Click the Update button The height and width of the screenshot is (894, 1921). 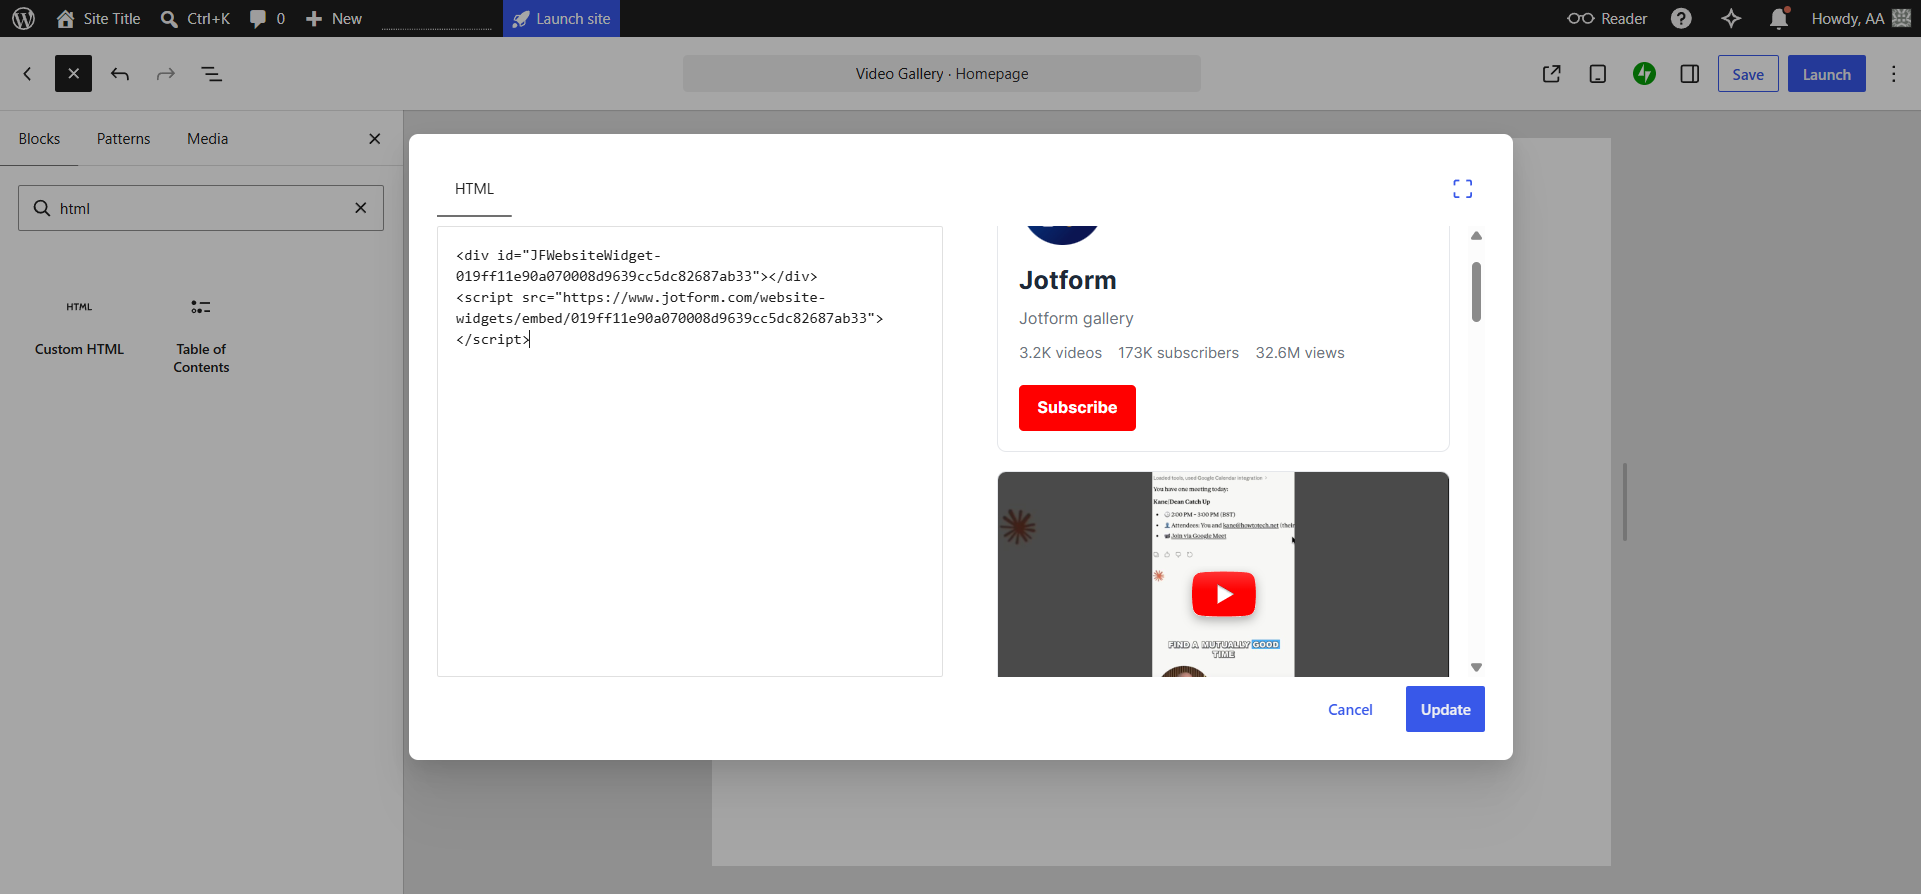(1445, 709)
